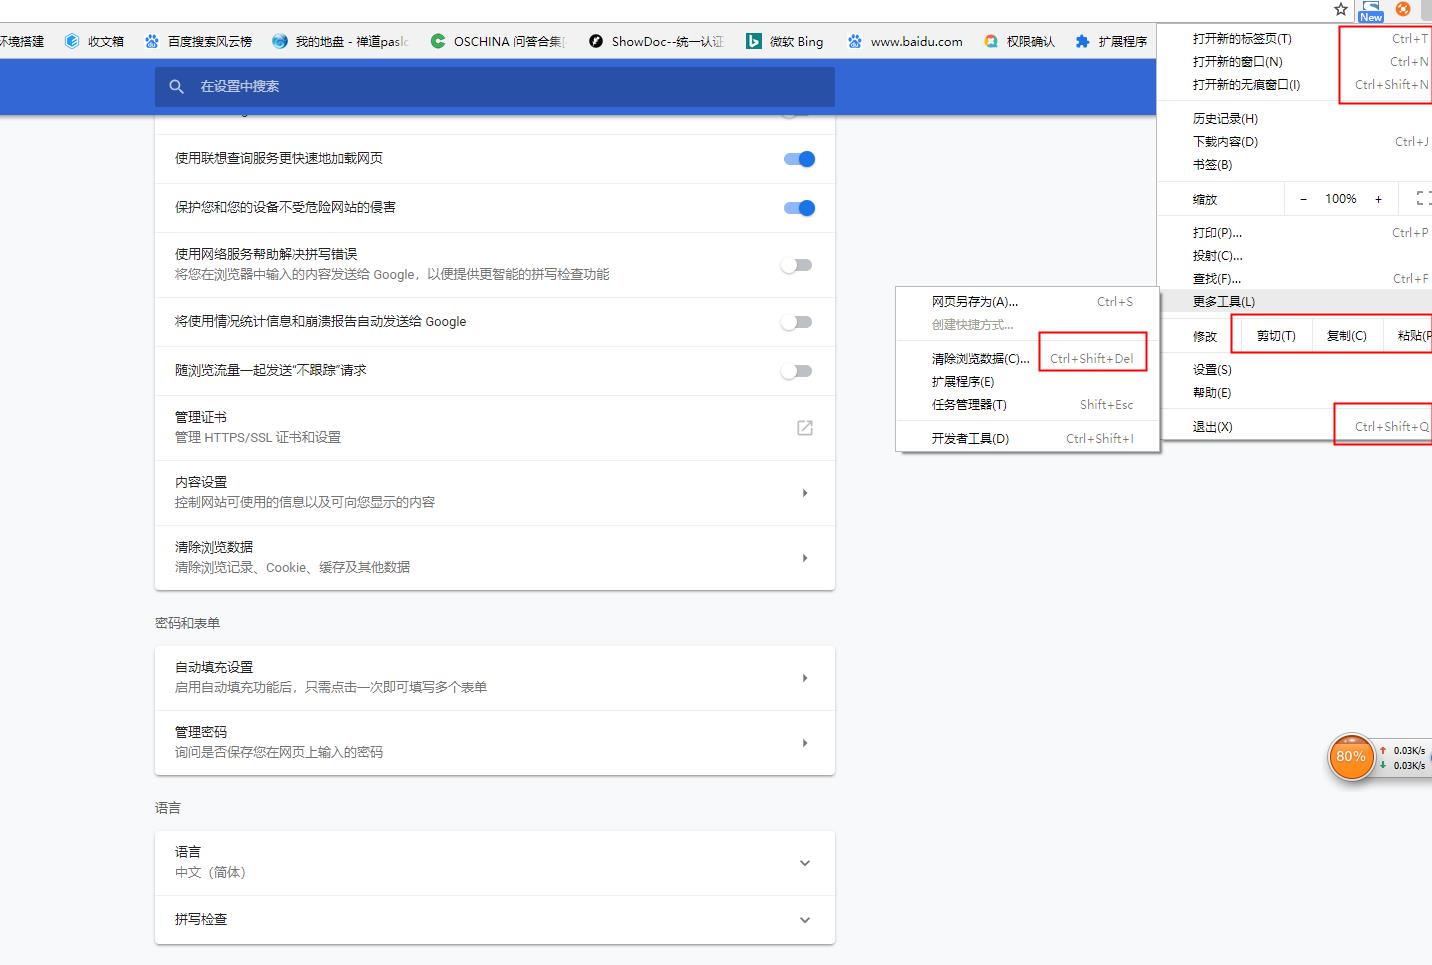Open 下载内容(D) from the menu

pyautogui.click(x=1295, y=142)
